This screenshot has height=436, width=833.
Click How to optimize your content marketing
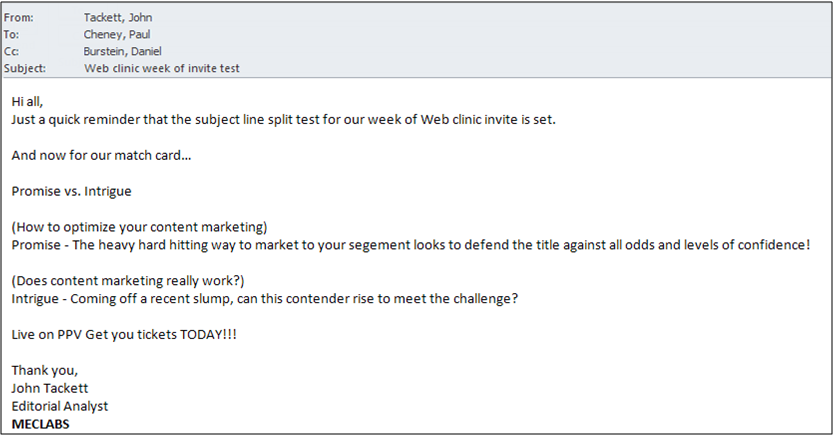pos(139,227)
